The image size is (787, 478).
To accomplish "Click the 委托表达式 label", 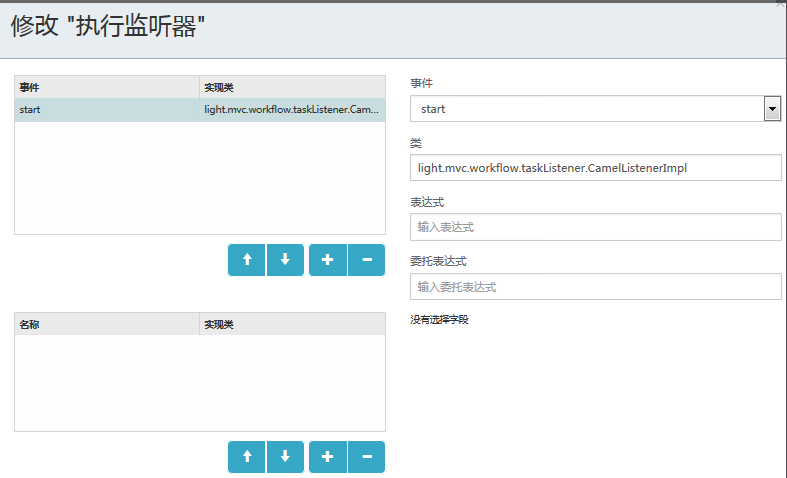I will (x=438, y=261).
